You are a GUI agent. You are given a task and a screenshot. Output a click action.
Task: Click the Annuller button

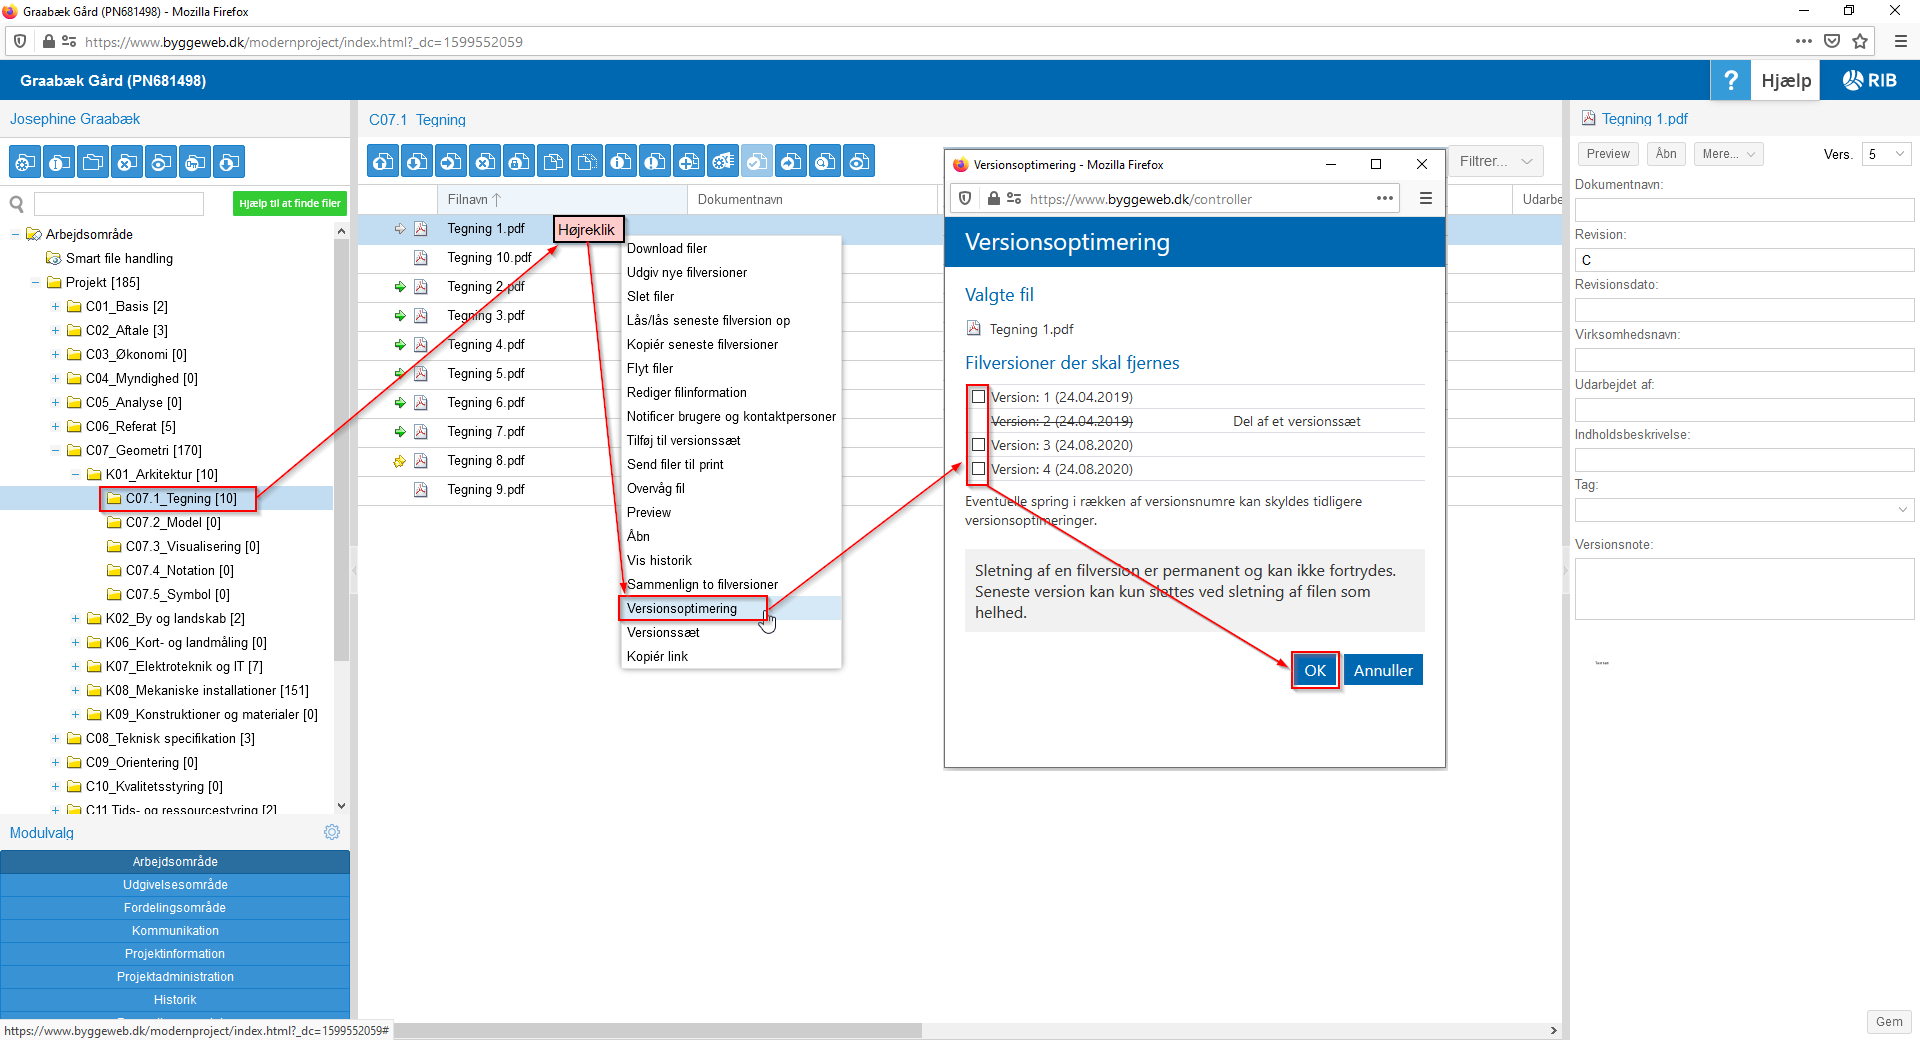(1382, 670)
